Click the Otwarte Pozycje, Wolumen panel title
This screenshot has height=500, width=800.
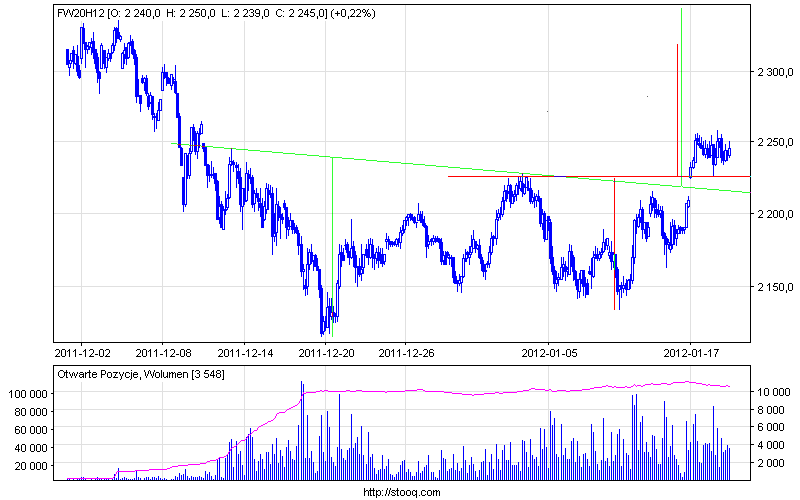tap(141, 374)
